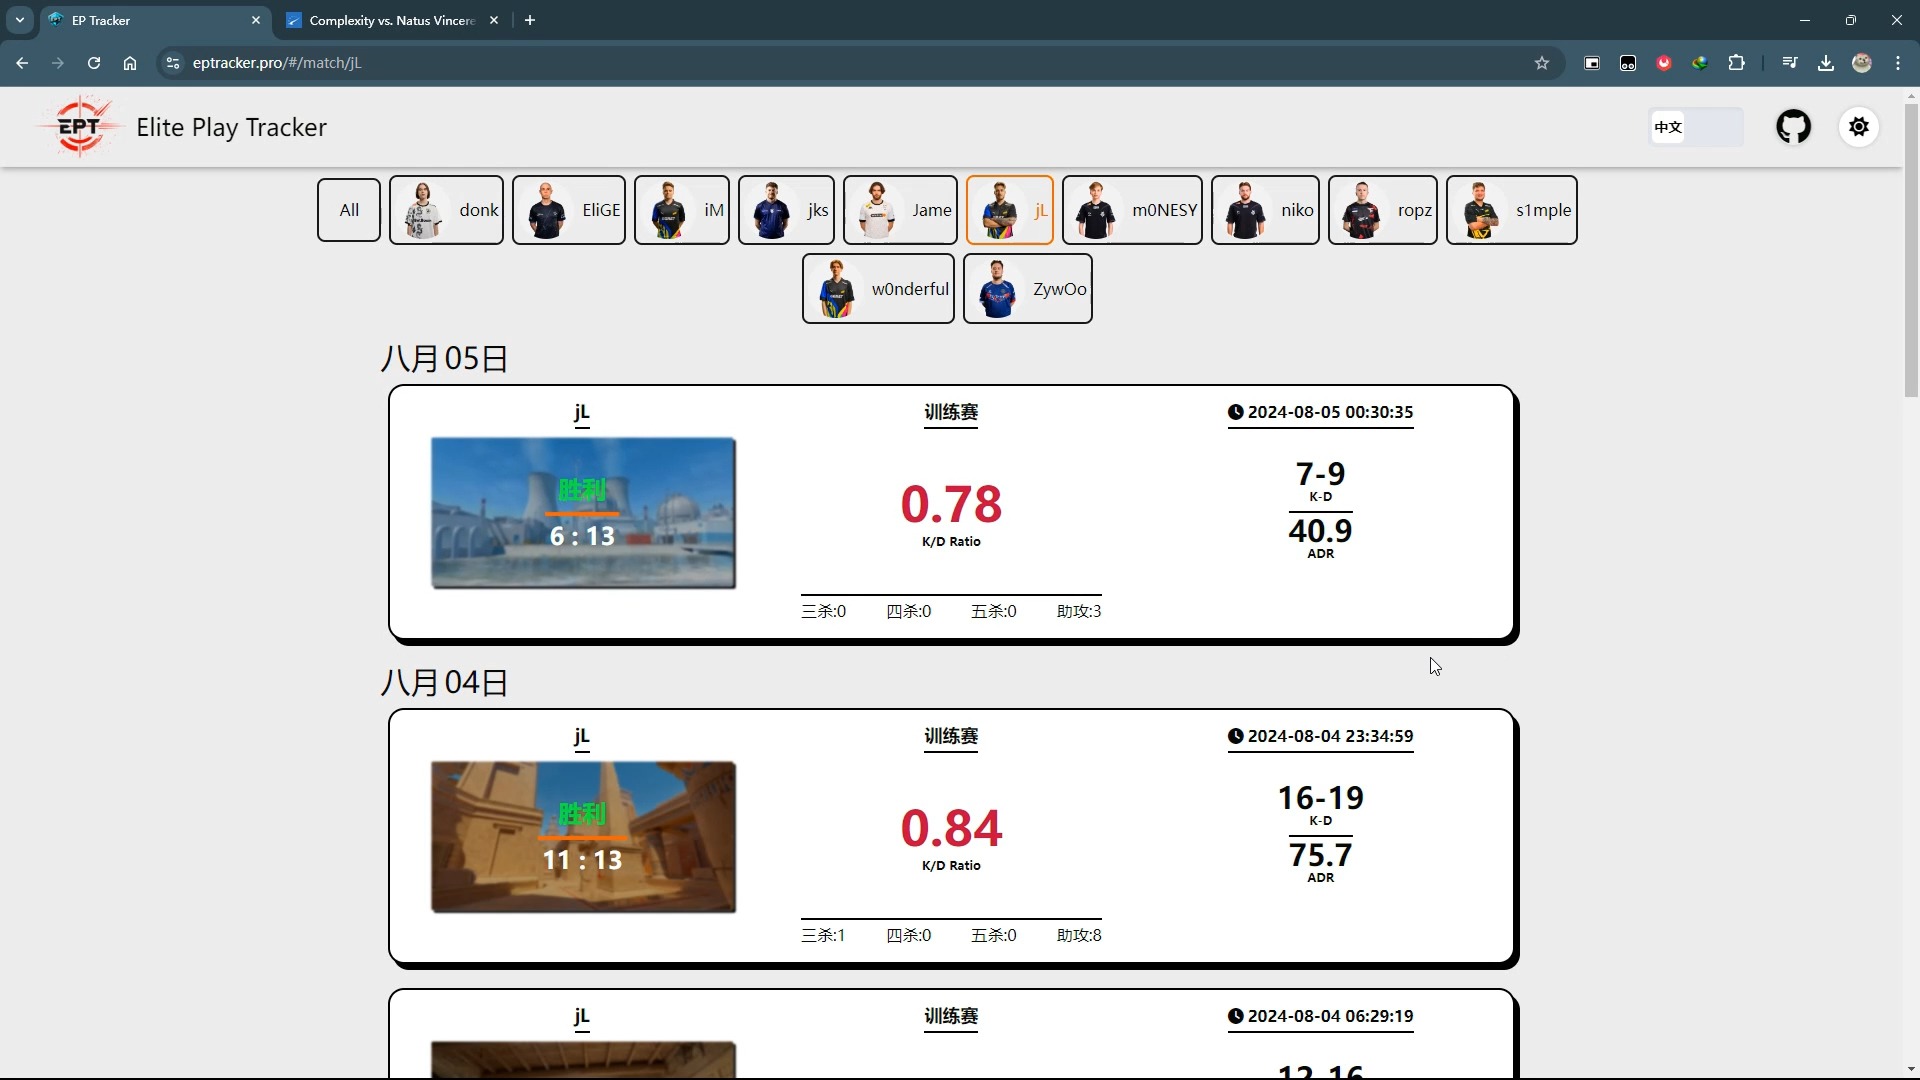
Task: Go back to previous page
Action: pyautogui.click(x=22, y=63)
